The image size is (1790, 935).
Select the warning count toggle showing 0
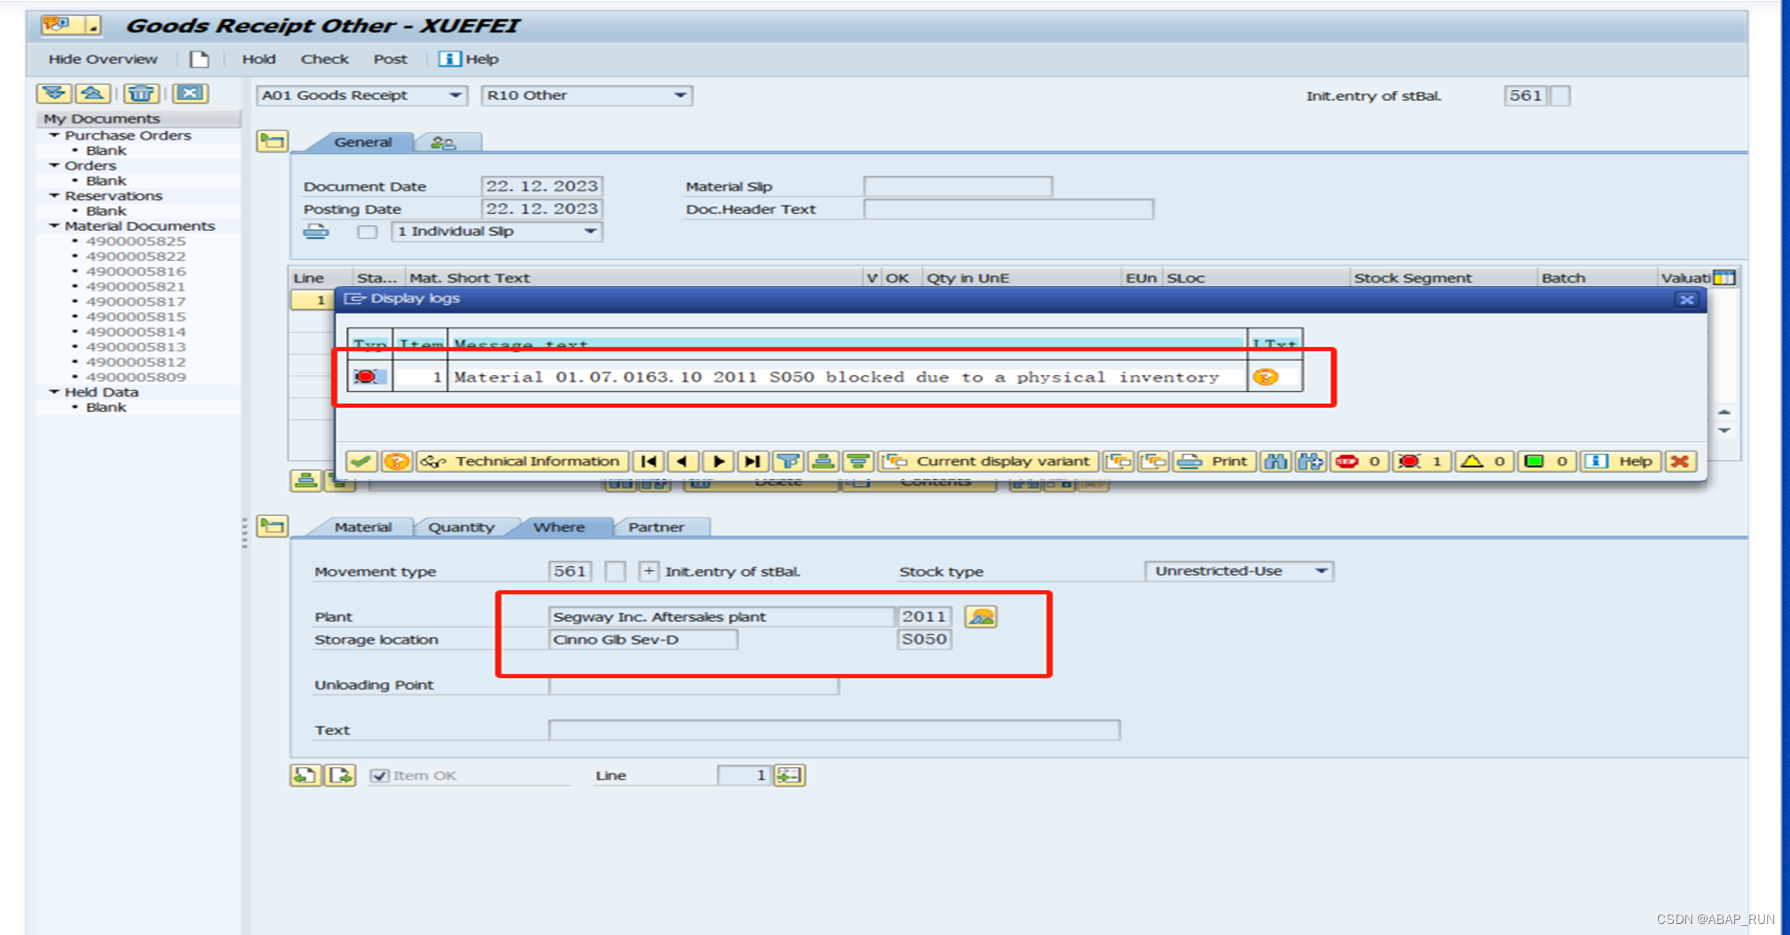coord(1483,461)
